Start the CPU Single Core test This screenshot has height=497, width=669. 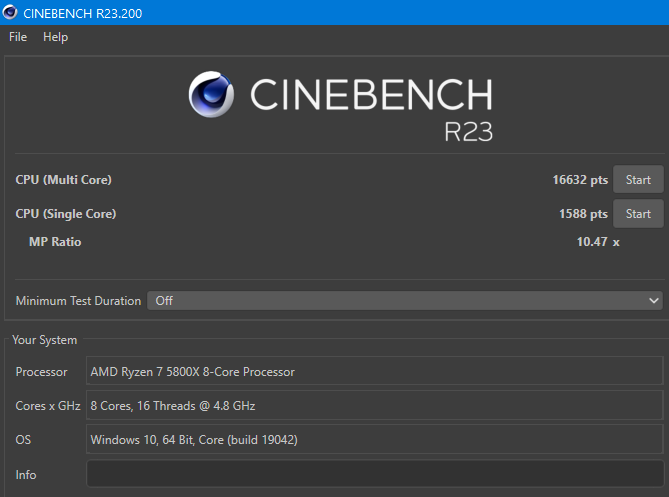(x=638, y=214)
